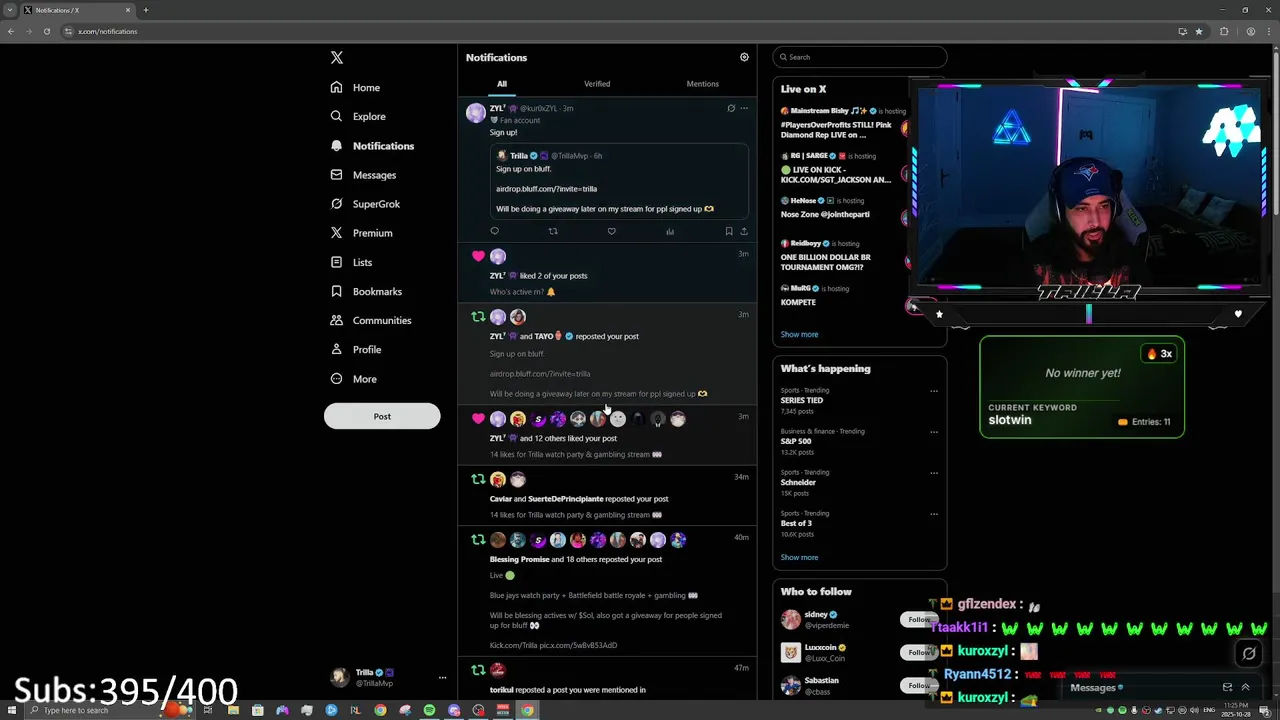Reply to ZYL's Sign up post
The height and width of the screenshot is (720, 1280).
pyautogui.click(x=494, y=231)
